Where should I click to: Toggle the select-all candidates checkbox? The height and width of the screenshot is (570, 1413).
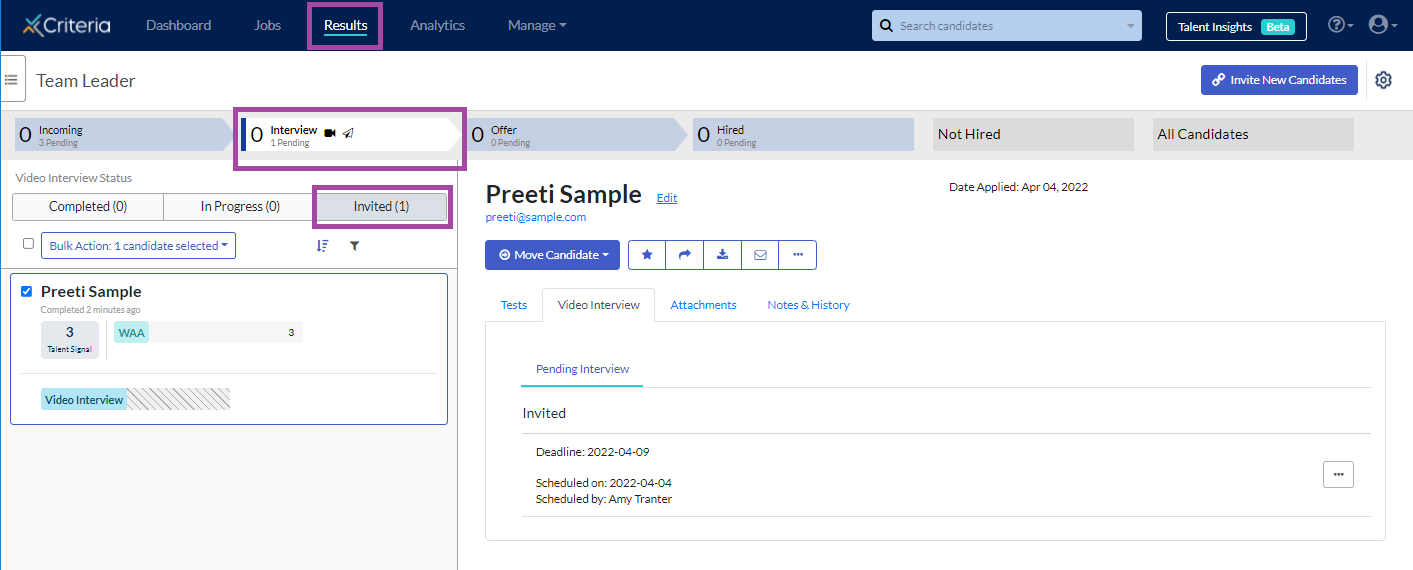[x=28, y=243]
